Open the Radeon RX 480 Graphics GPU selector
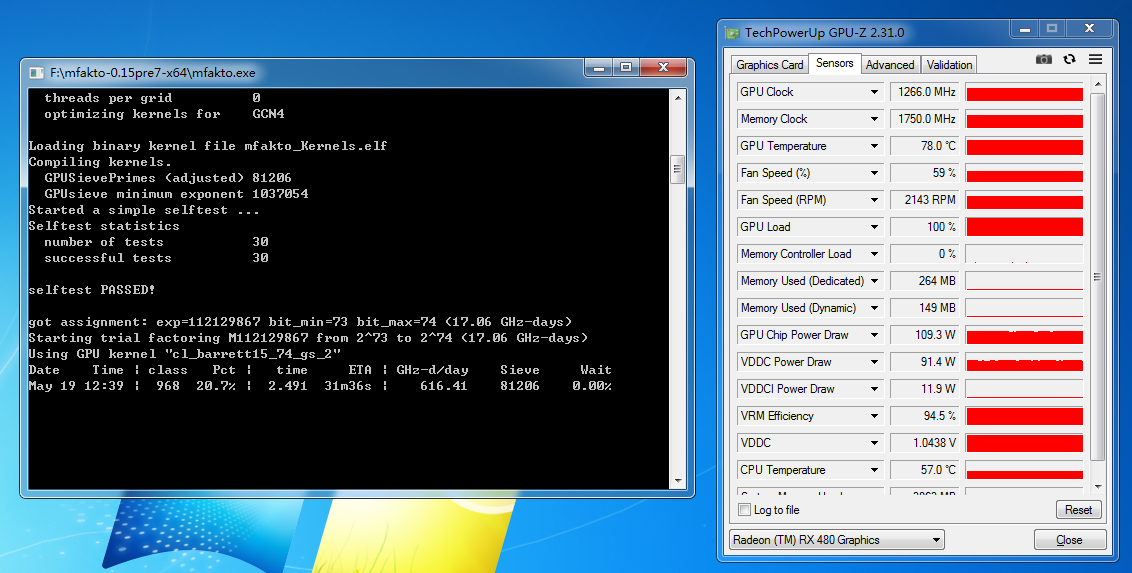This screenshot has width=1132, height=573. [837, 540]
